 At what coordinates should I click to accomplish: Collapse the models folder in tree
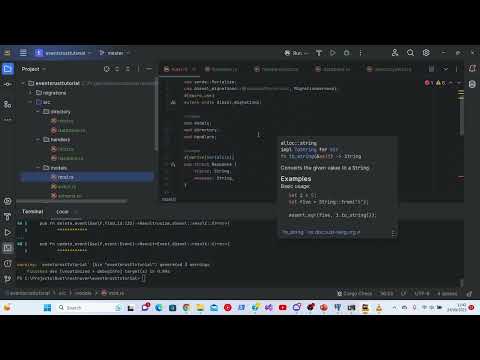pyautogui.click(x=38, y=168)
